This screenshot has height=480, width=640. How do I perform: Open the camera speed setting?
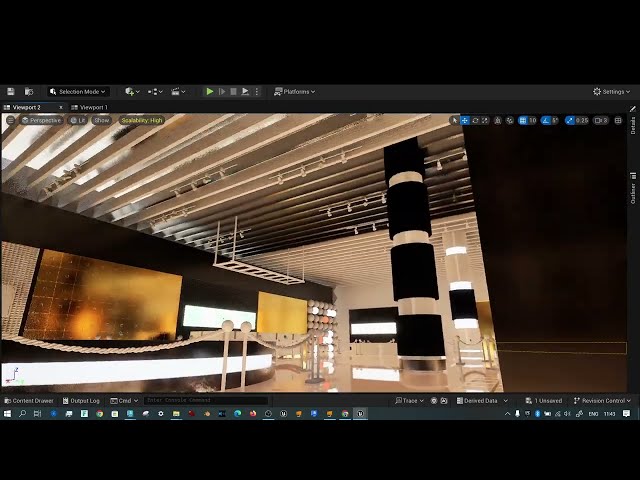[x=601, y=120]
